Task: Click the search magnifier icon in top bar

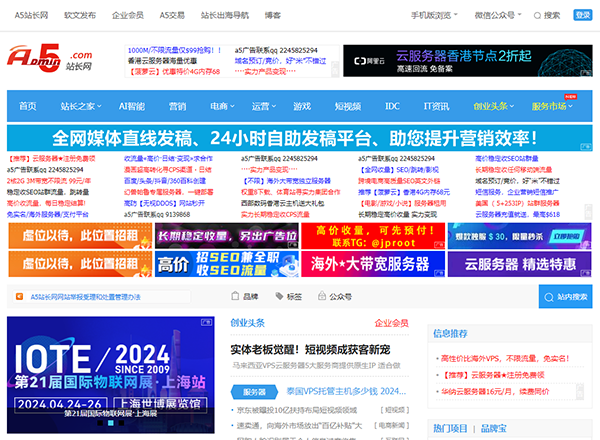Action: (537, 16)
